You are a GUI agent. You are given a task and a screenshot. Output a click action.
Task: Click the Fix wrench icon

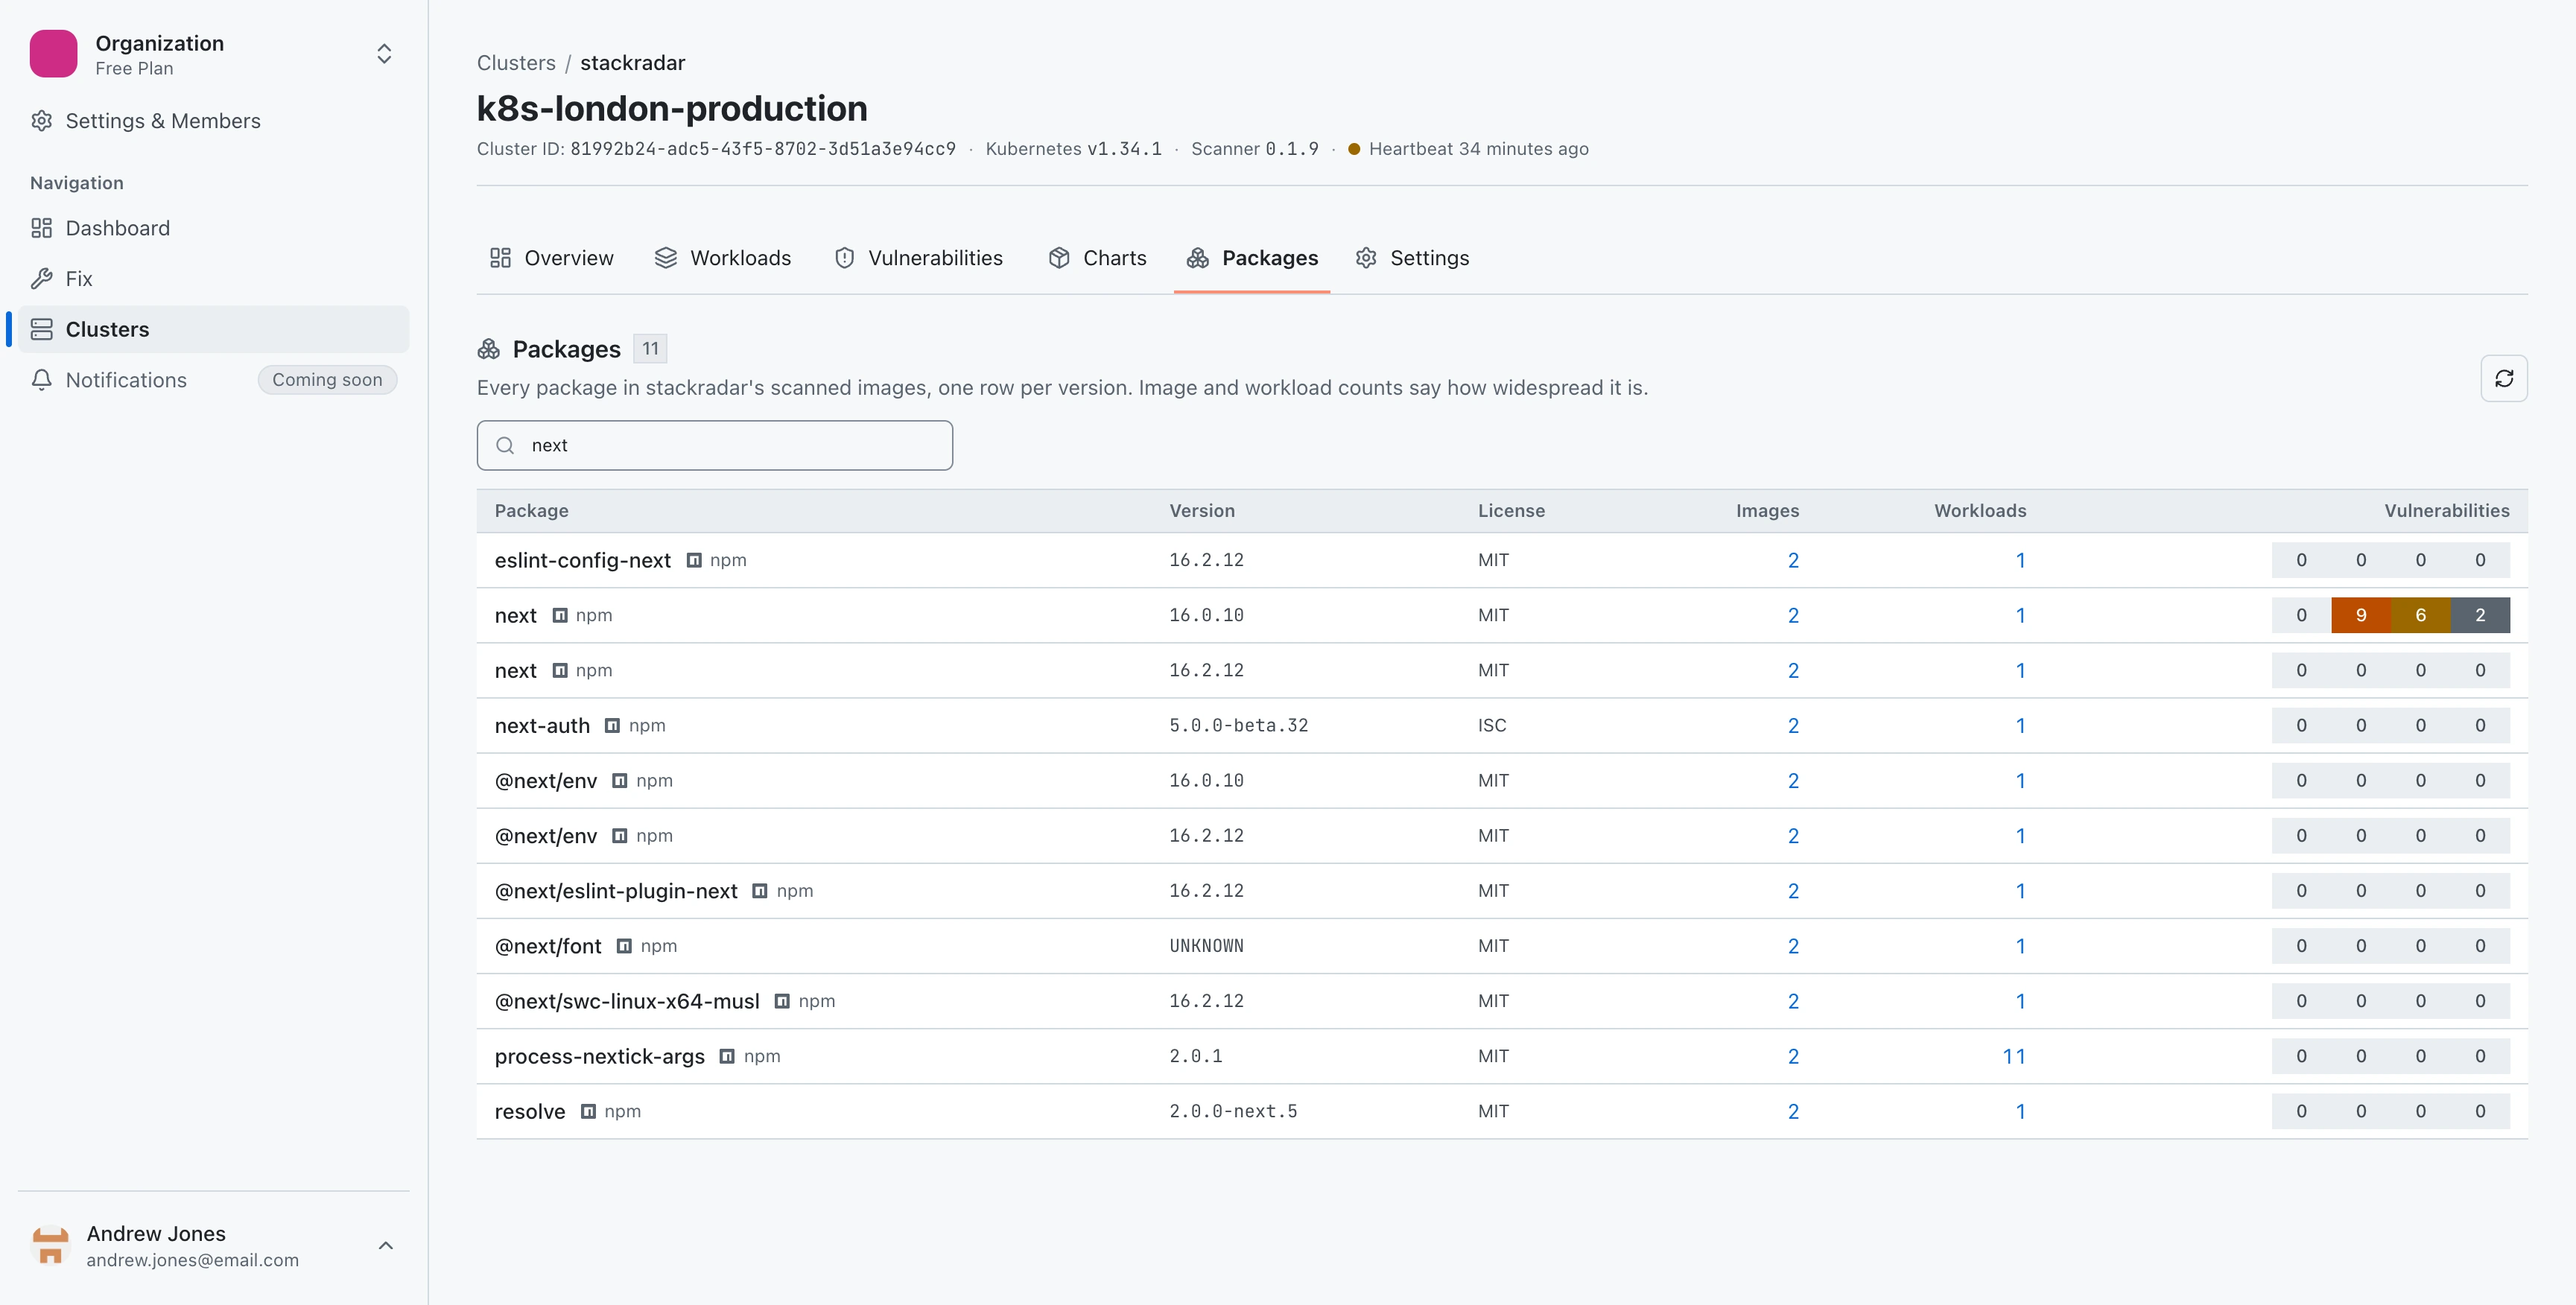42,279
